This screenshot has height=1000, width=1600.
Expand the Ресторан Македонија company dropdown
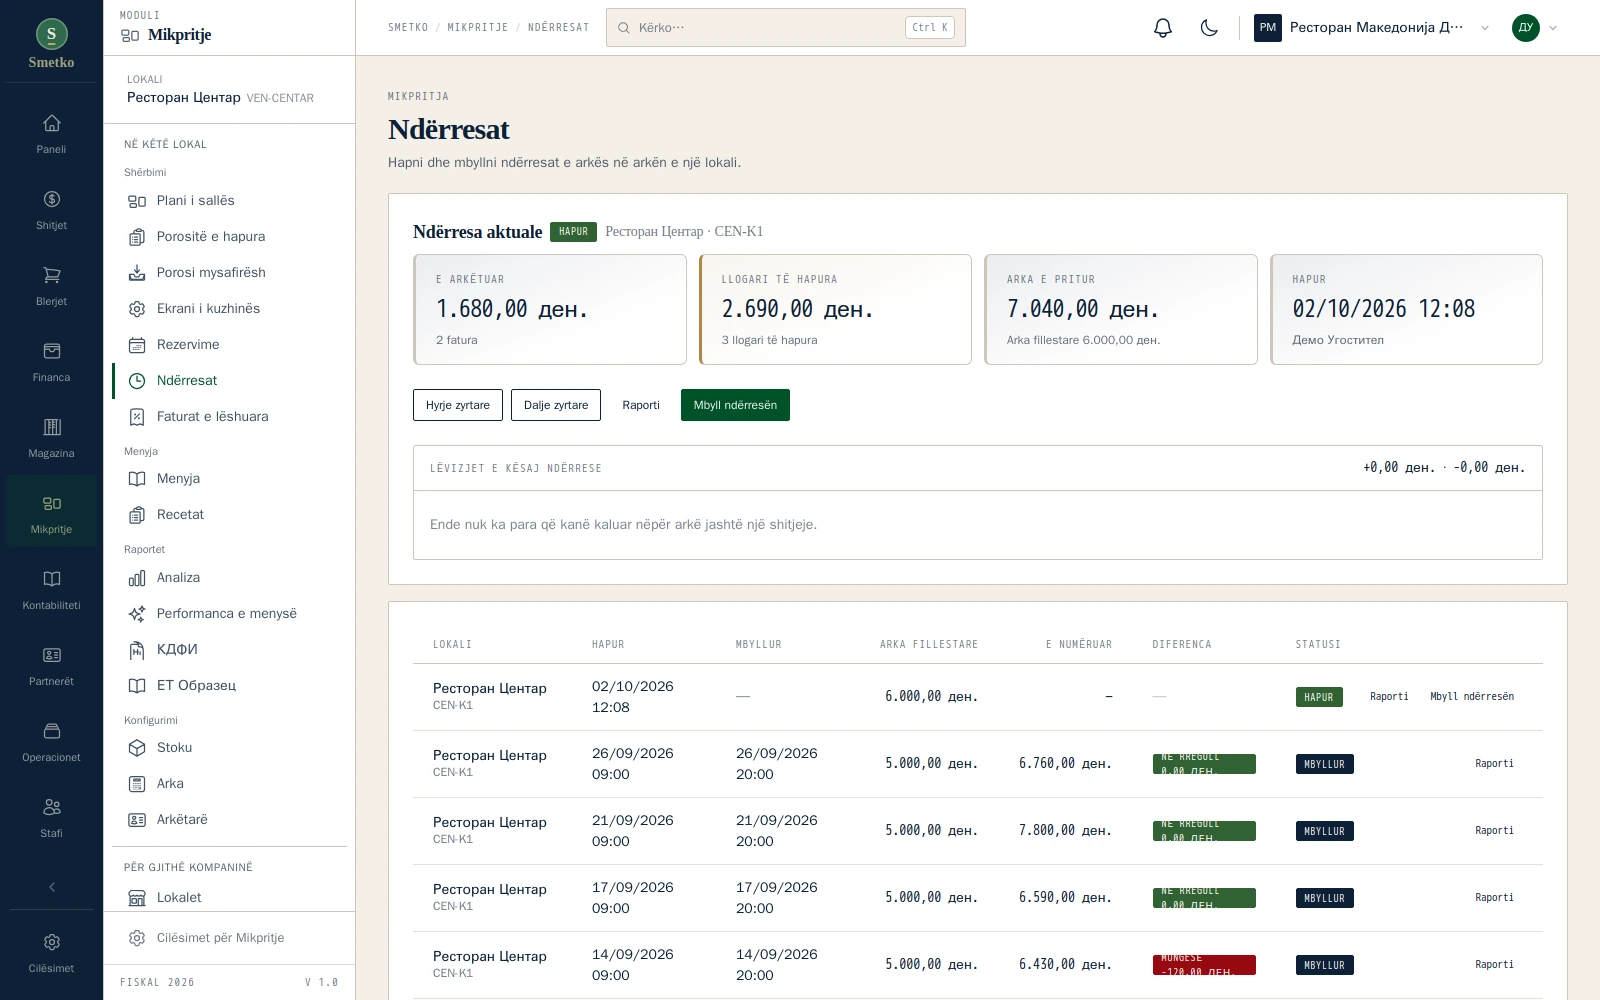[x=1372, y=28]
